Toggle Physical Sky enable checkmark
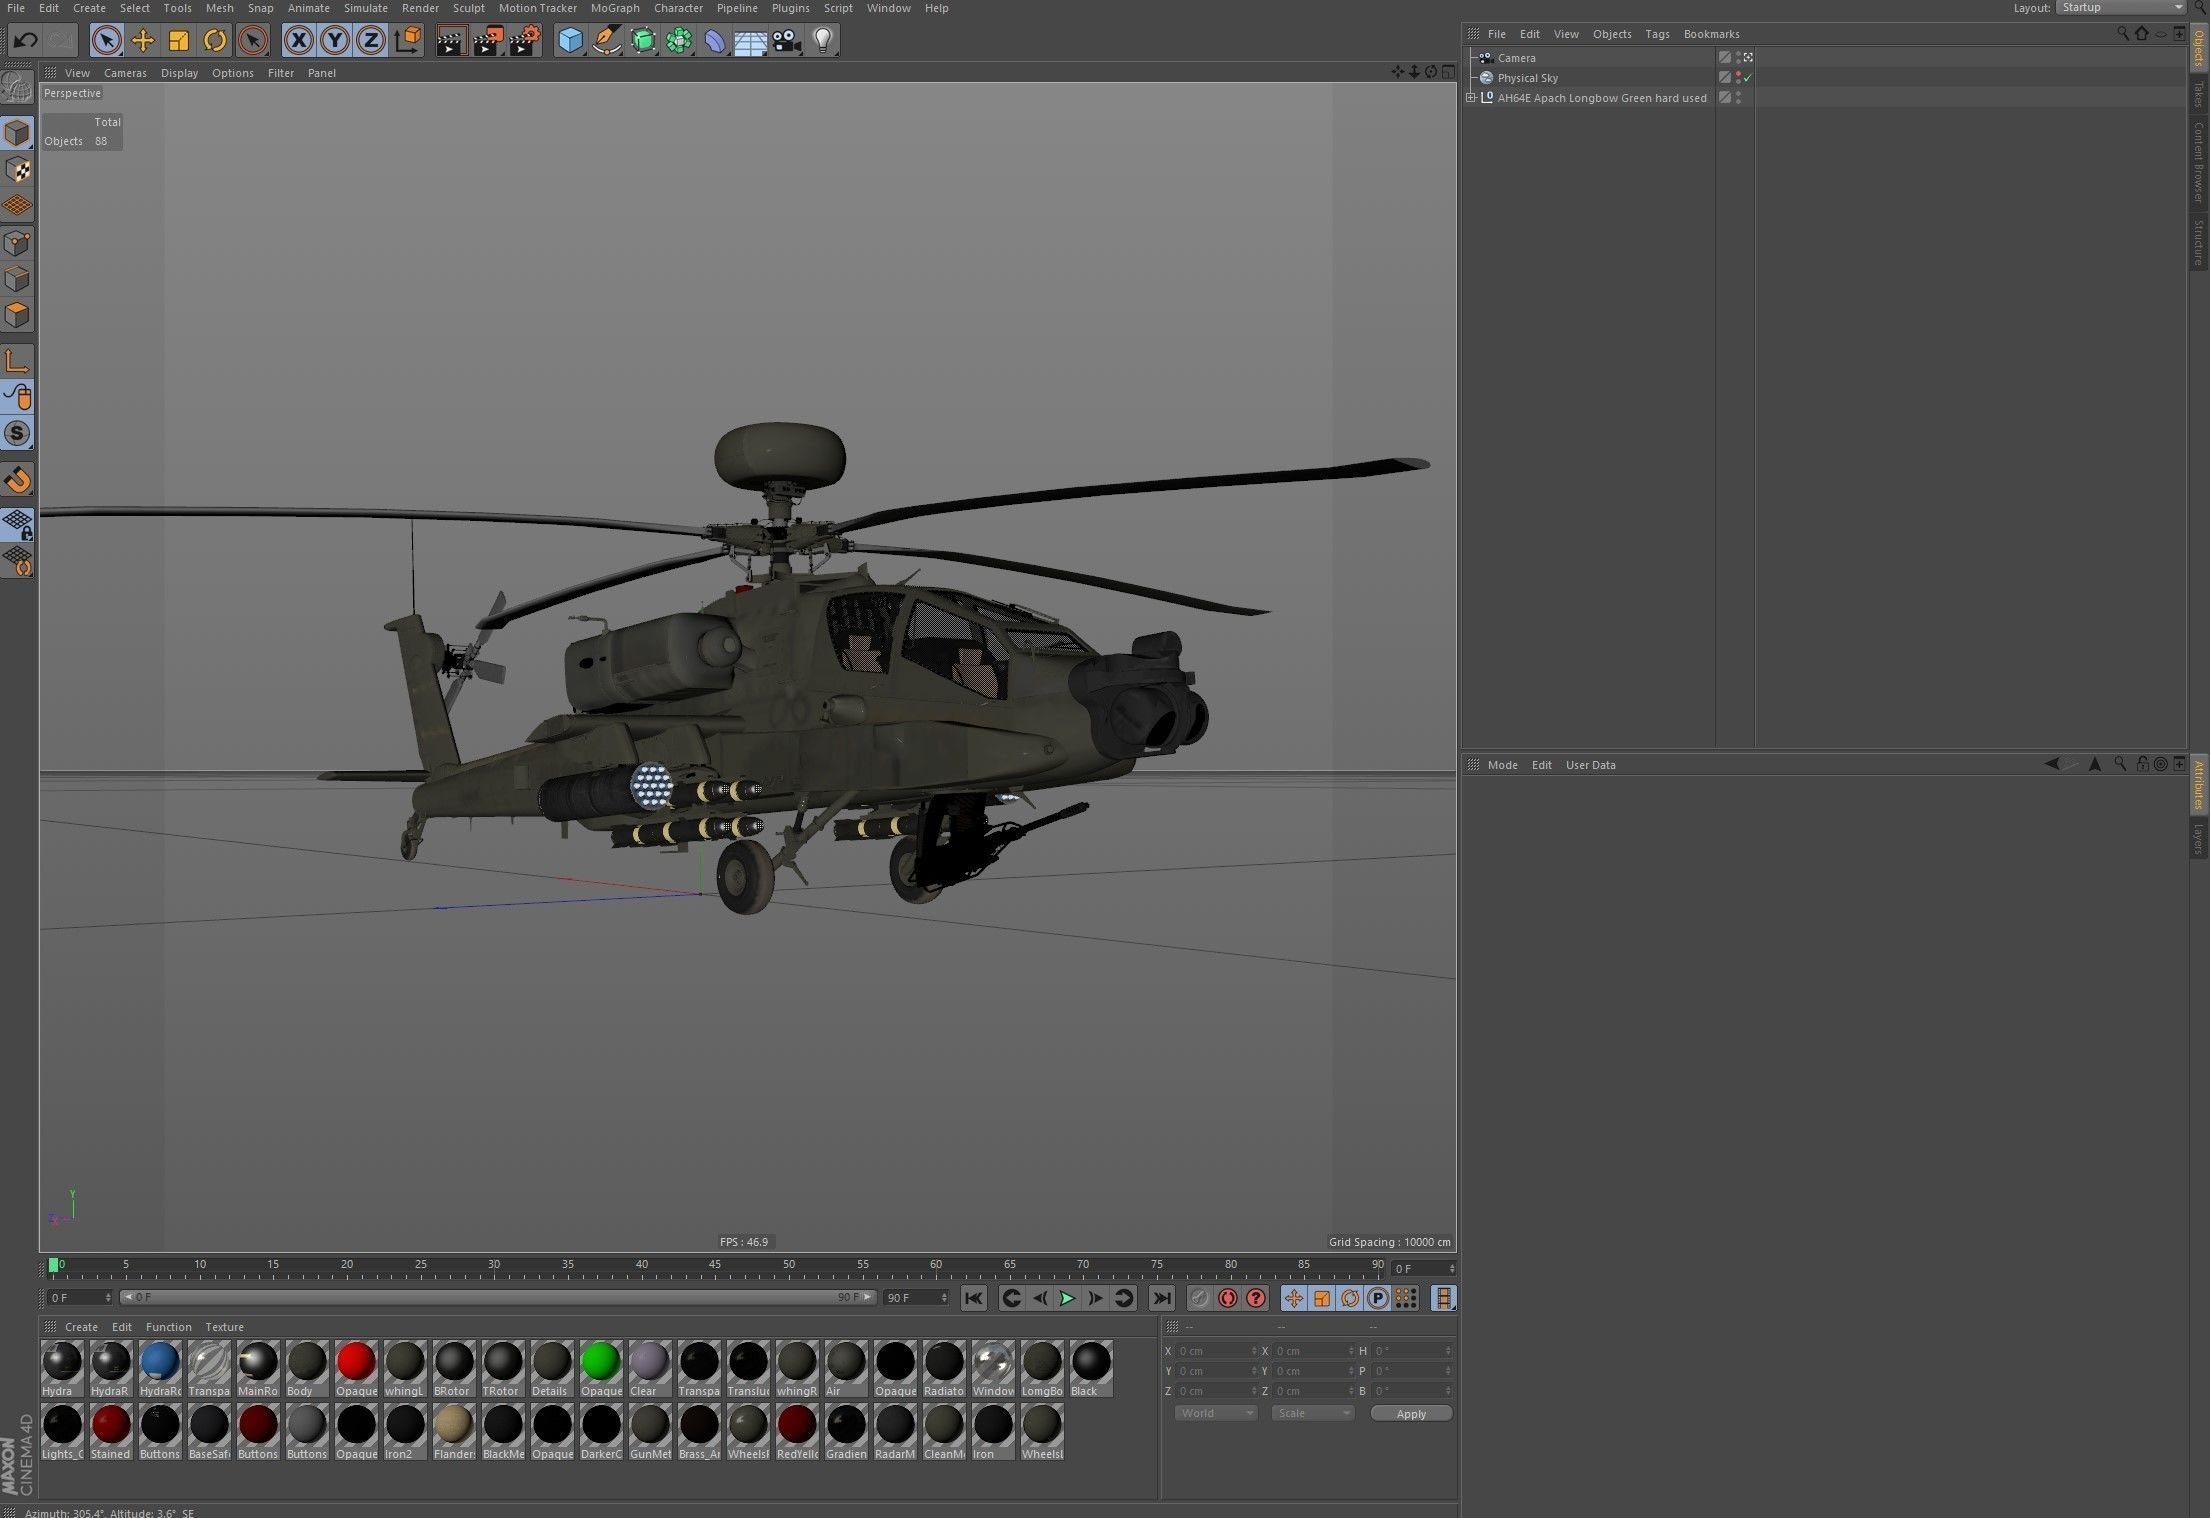 click(x=1748, y=77)
